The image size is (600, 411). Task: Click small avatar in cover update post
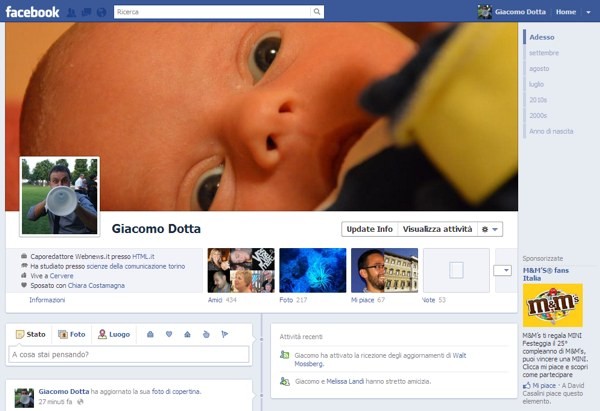pyautogui.click(x=24, y=398)
